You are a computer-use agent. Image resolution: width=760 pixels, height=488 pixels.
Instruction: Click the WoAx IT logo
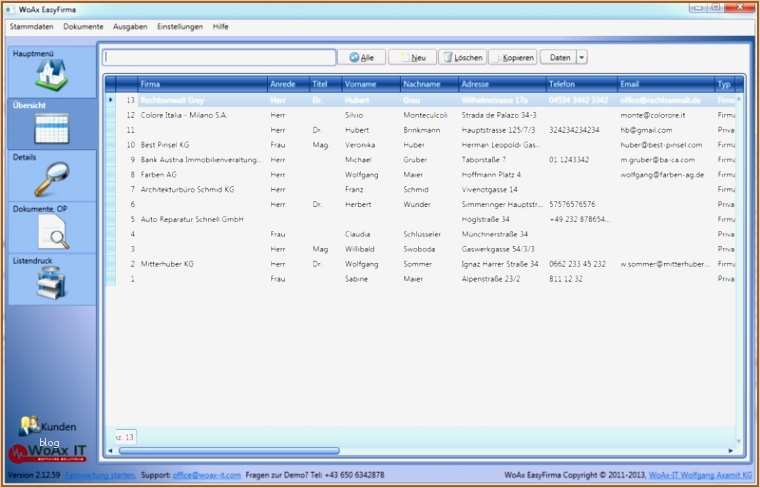[x=48, y=453]
